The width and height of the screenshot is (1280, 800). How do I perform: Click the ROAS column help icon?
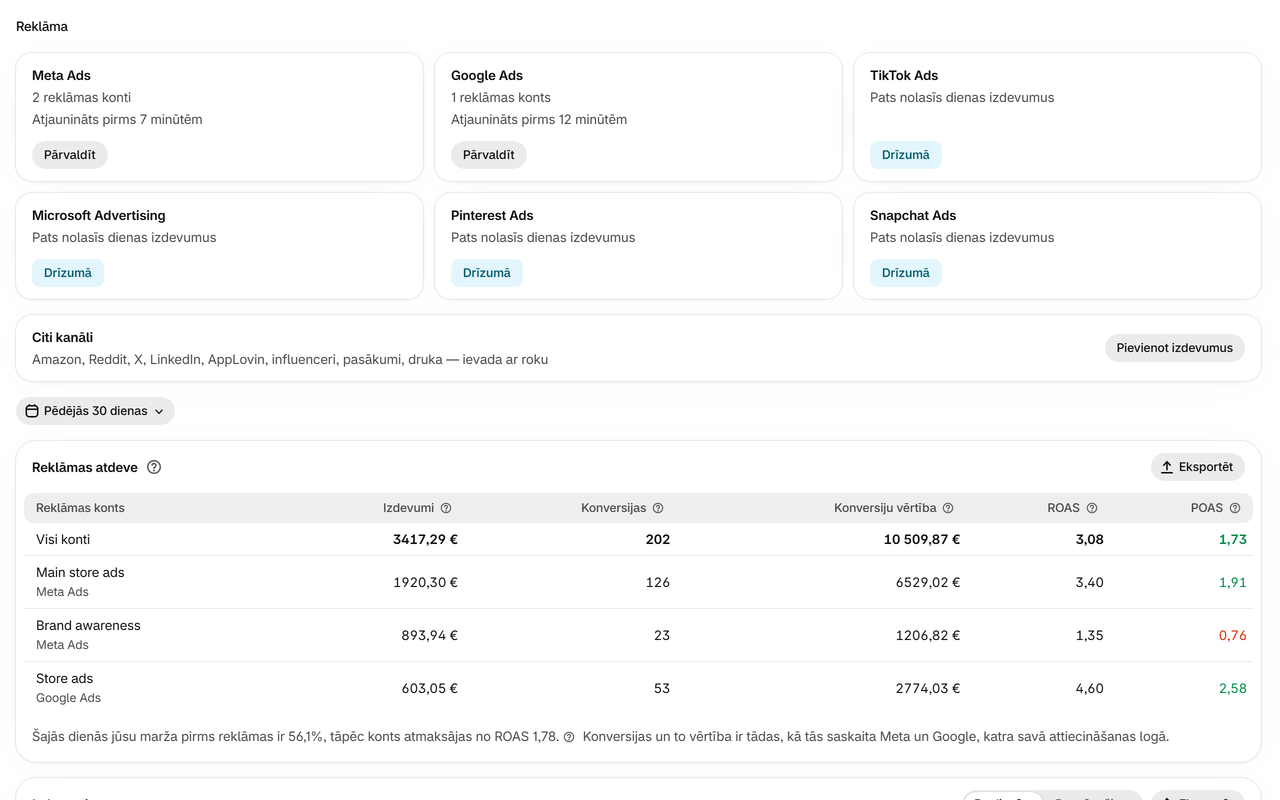(1092, 508)
